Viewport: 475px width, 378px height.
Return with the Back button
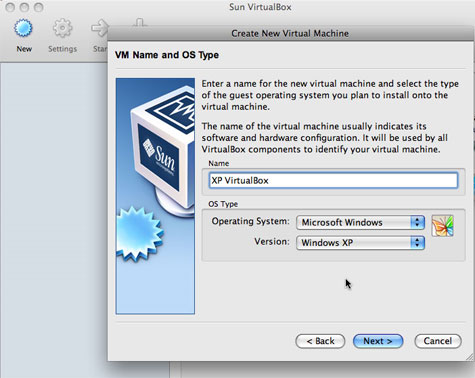pos(320,341)
